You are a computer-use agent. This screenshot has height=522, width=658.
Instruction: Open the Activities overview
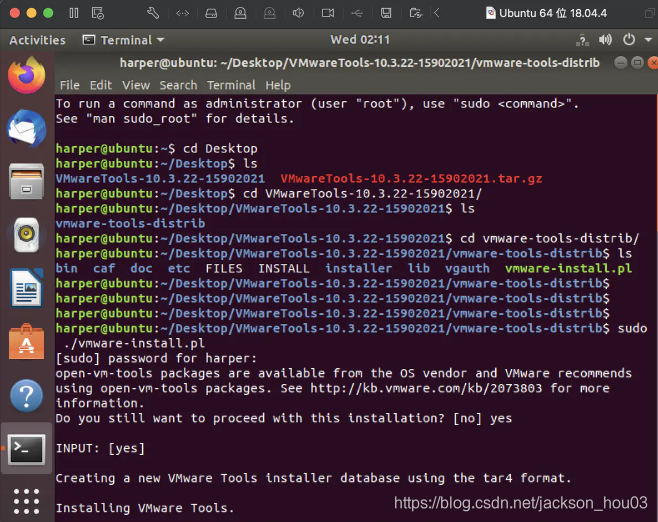37,40
